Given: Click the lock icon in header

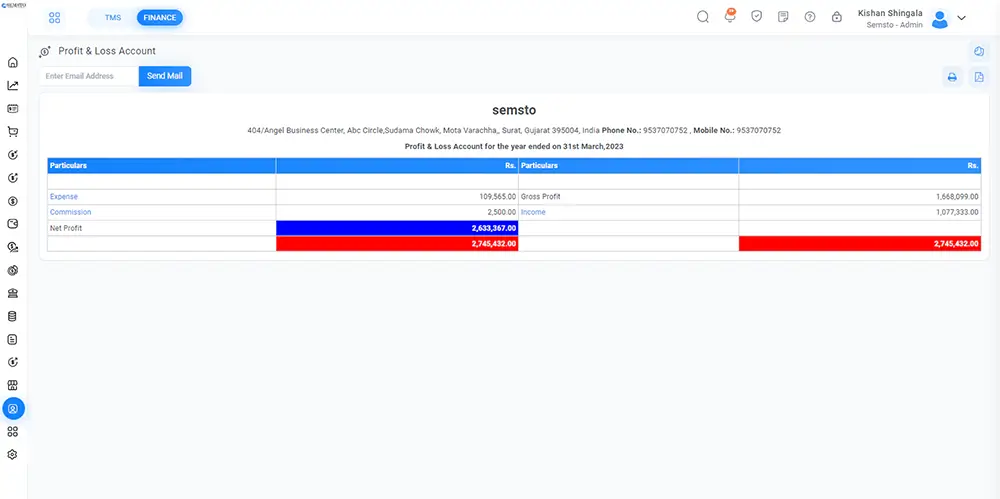Looking at the screenshot, I should [837, 17].
